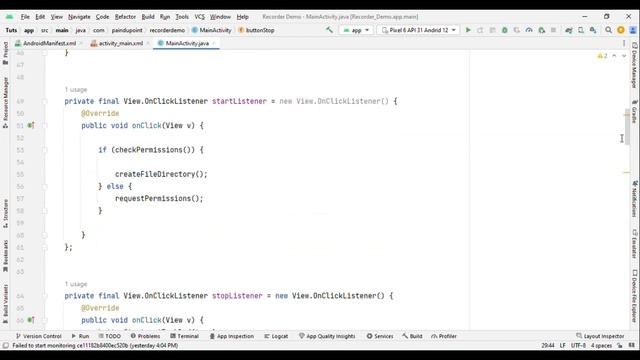Screen dimensions: 640x360
Task: Click the Stop square icon in toolbar
Action: (x=553, y=30)
